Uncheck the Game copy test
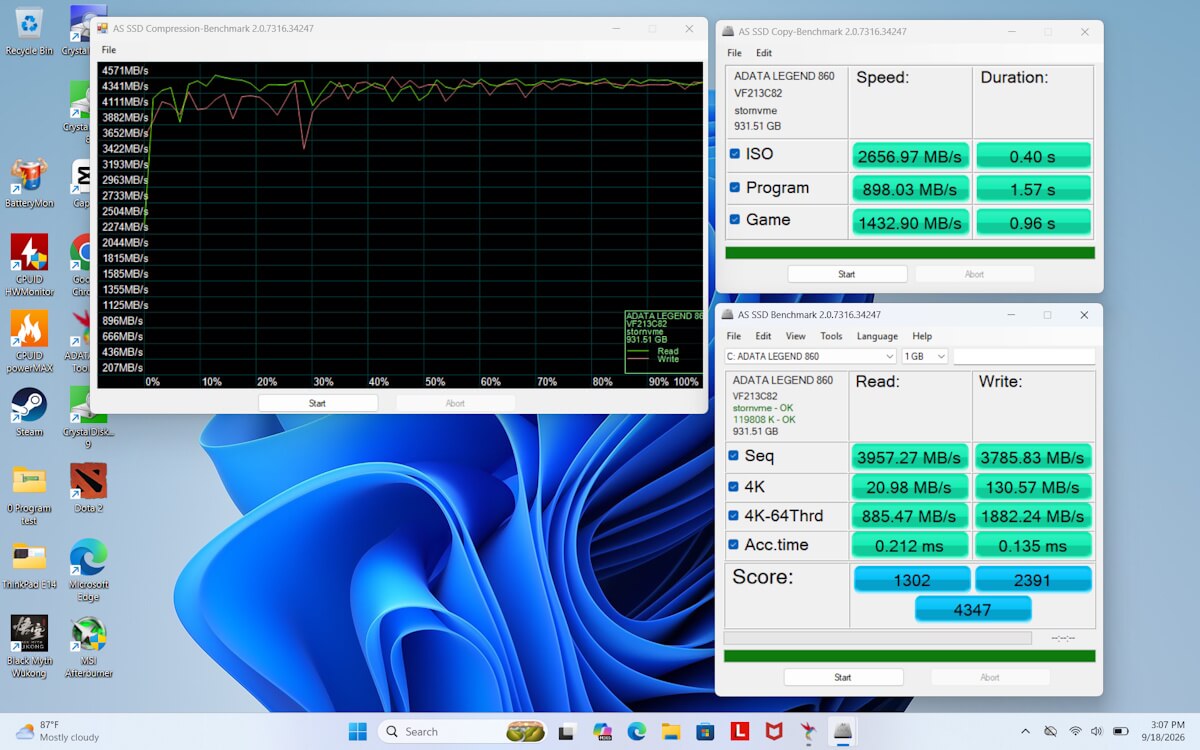Screen dimensions: 1200x750 pos(735,220)
